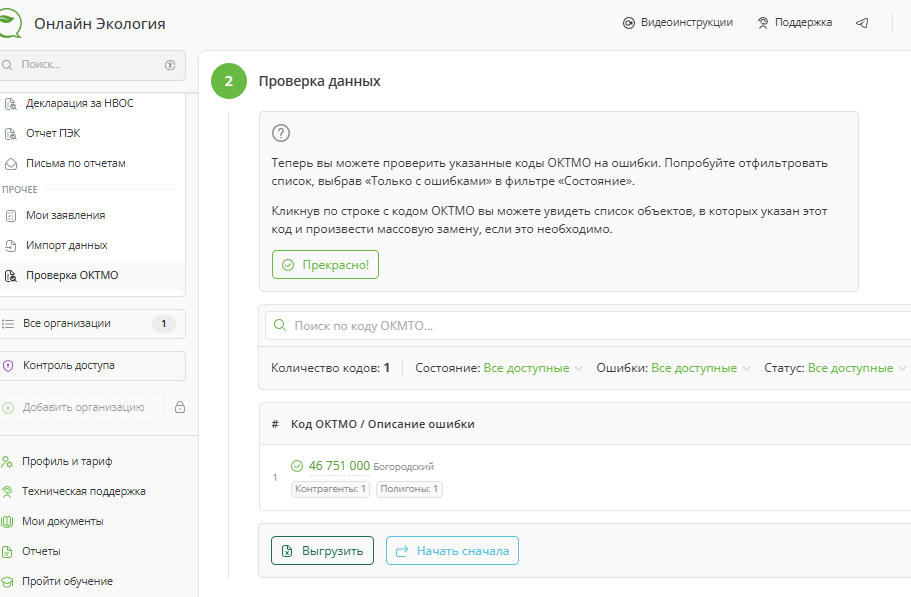
Task: Click the lock icon beside Добавить организацию
Action: pyautogui.click(x=180, y=407)
